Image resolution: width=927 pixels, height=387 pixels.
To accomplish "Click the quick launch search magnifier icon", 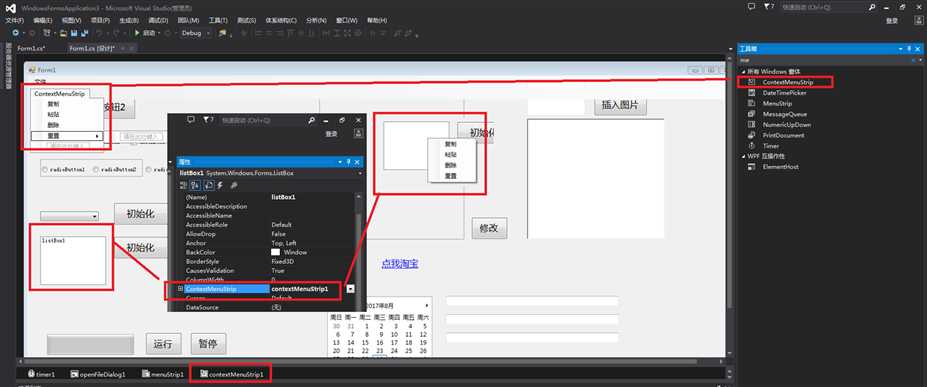I will click(x=871, y=7).
